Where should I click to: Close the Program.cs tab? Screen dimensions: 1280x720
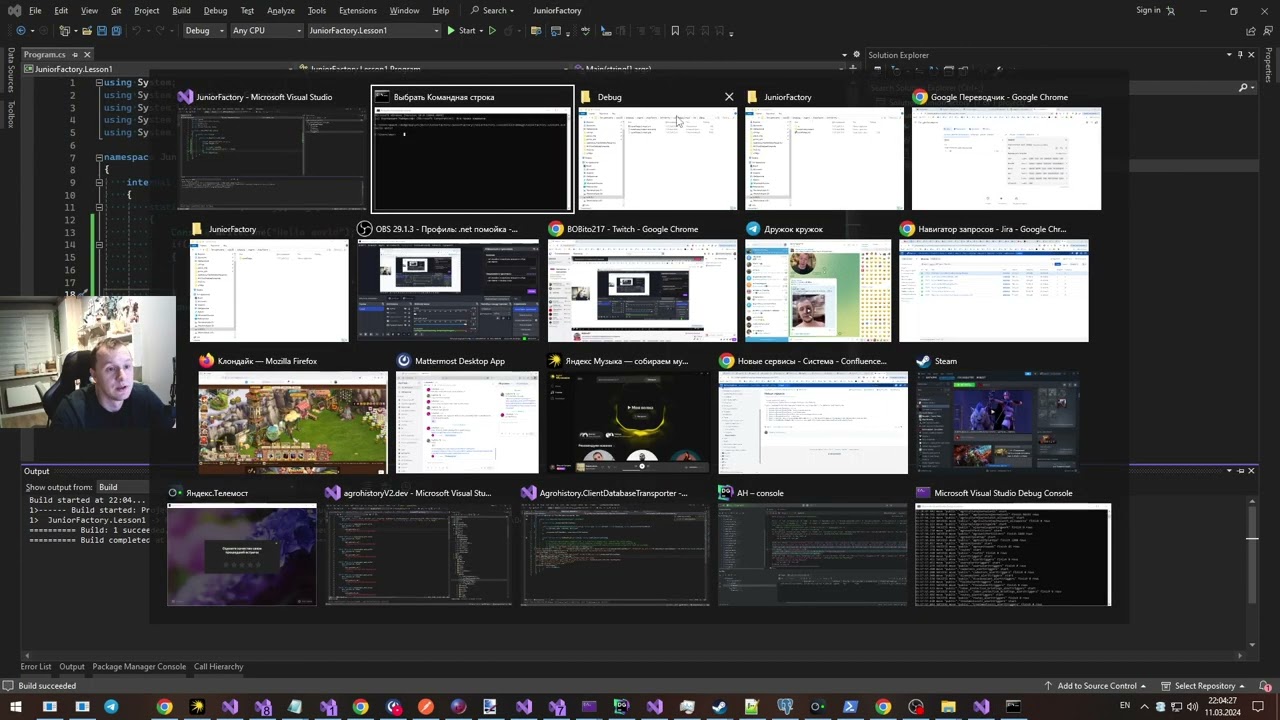click(87, 55)
